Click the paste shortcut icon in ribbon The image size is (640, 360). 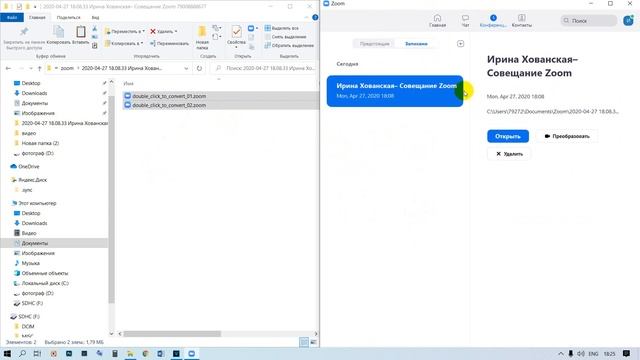point(95,45)
